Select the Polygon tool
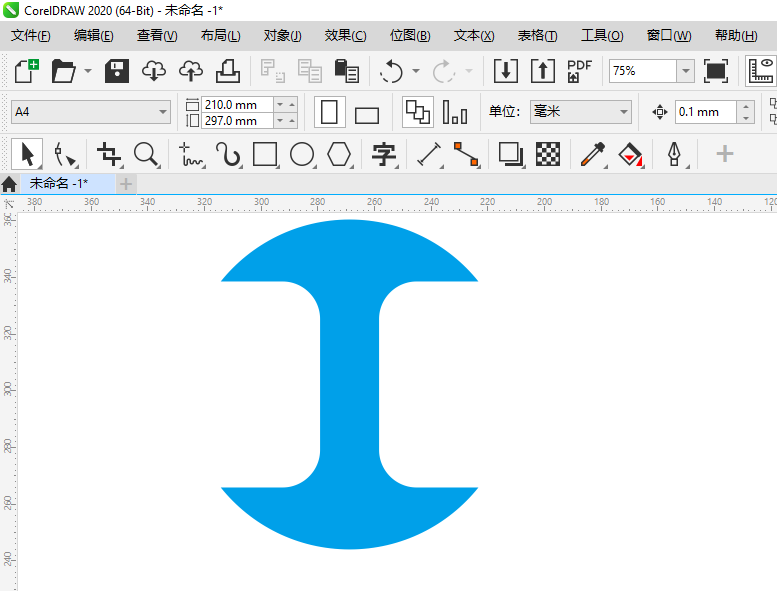 point(339,154)
